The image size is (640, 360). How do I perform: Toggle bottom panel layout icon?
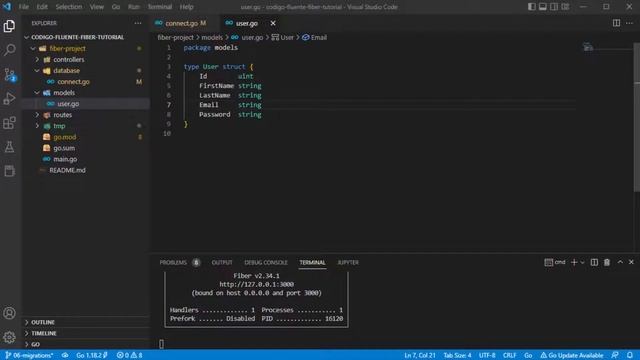(x=542, y=7)
